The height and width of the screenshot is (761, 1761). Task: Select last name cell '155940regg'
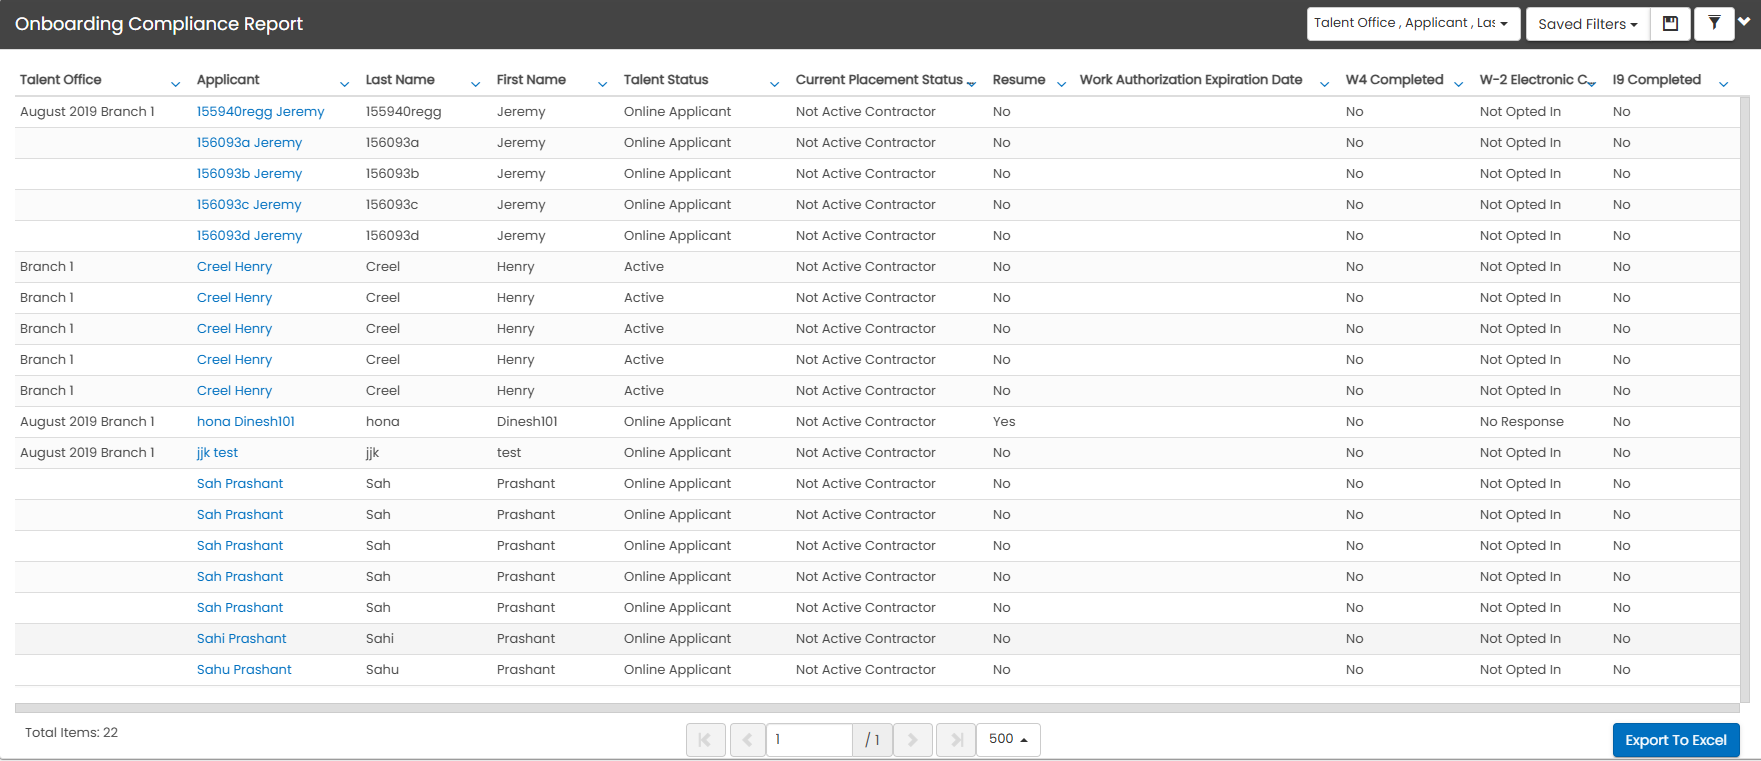[404, 112]
